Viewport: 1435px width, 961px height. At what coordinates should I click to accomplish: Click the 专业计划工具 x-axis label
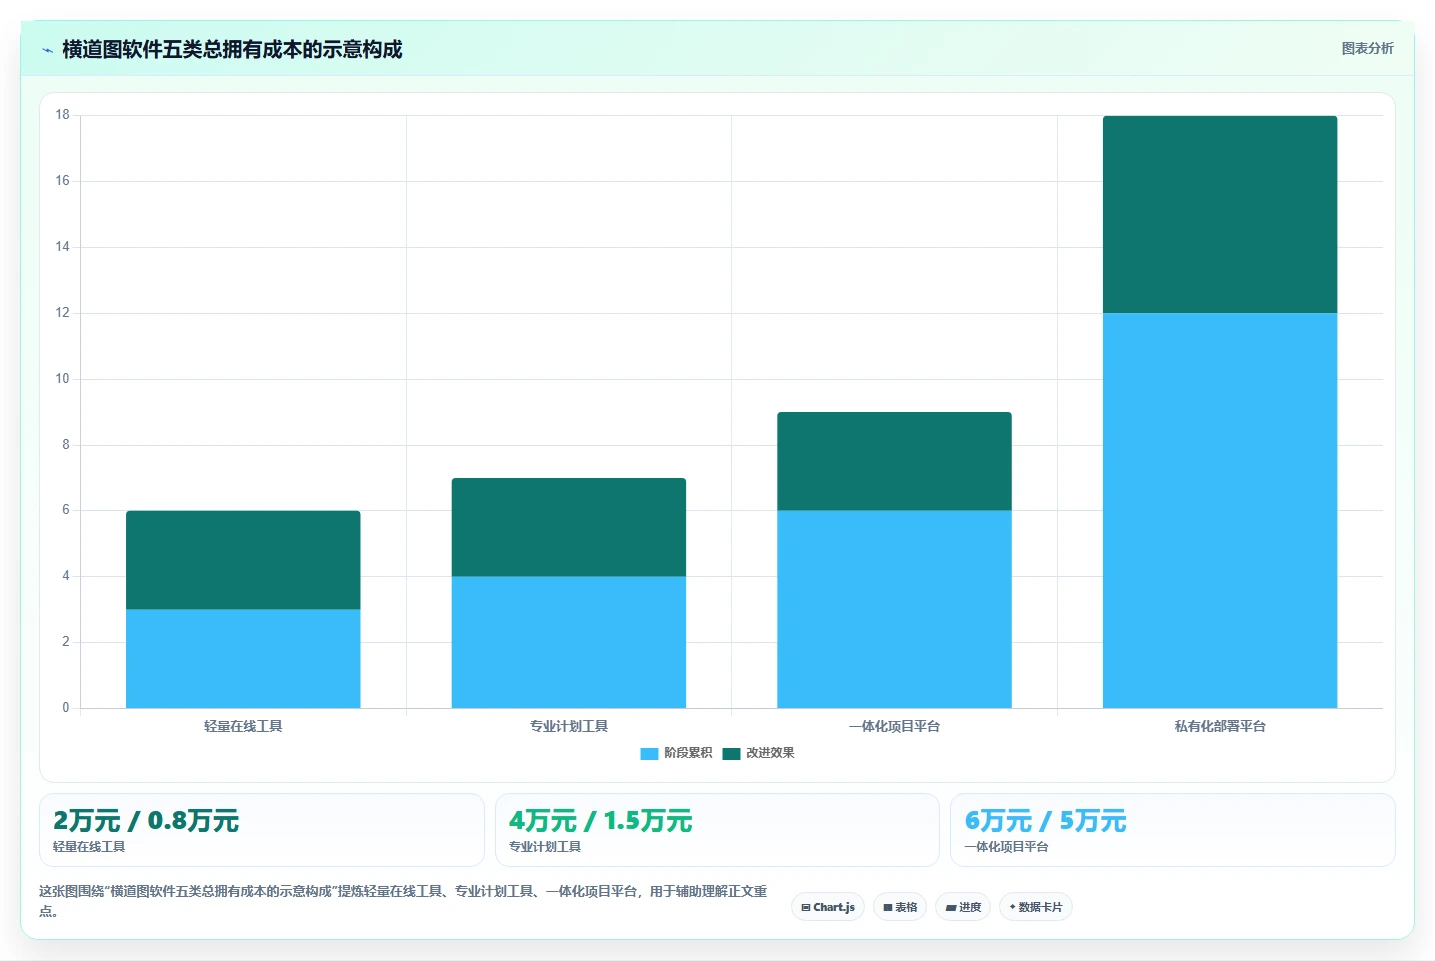click(569, 726)
